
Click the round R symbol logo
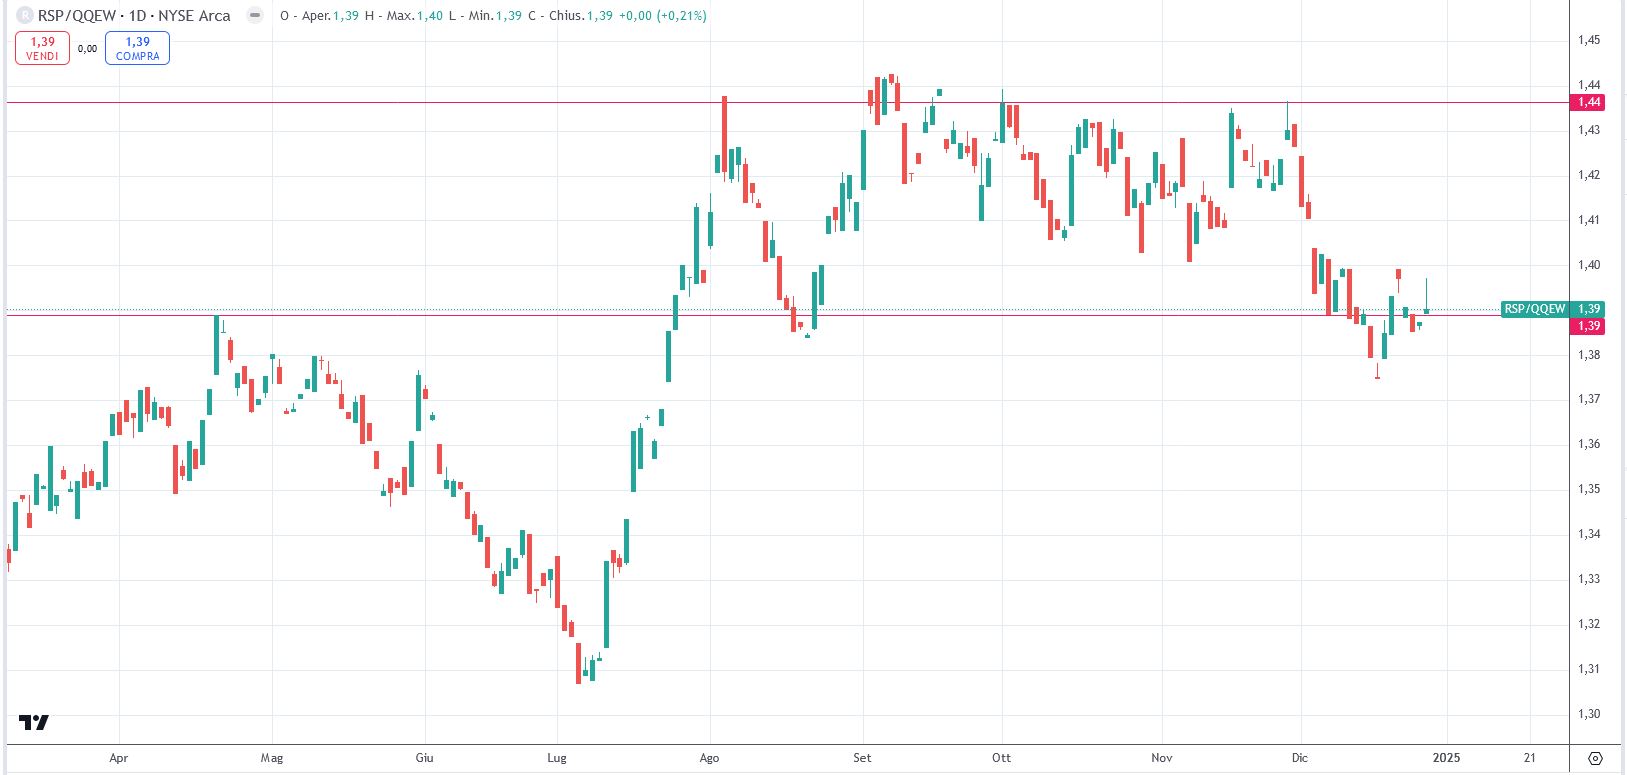point(24,15)
